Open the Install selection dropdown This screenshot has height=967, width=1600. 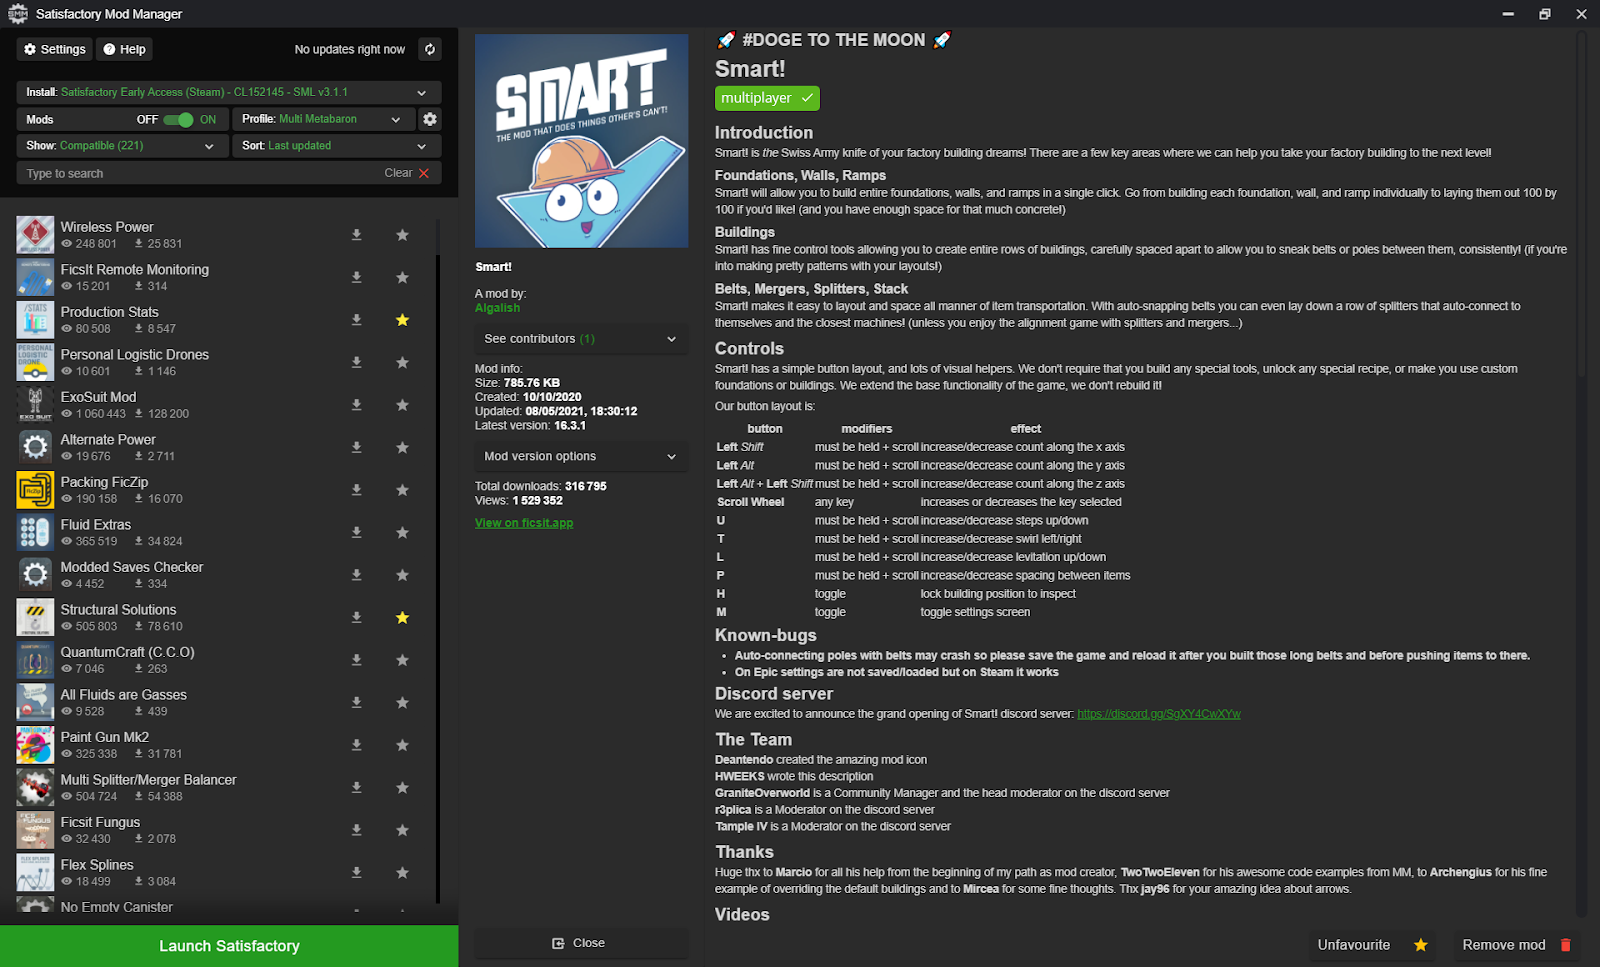click(229, 92)
